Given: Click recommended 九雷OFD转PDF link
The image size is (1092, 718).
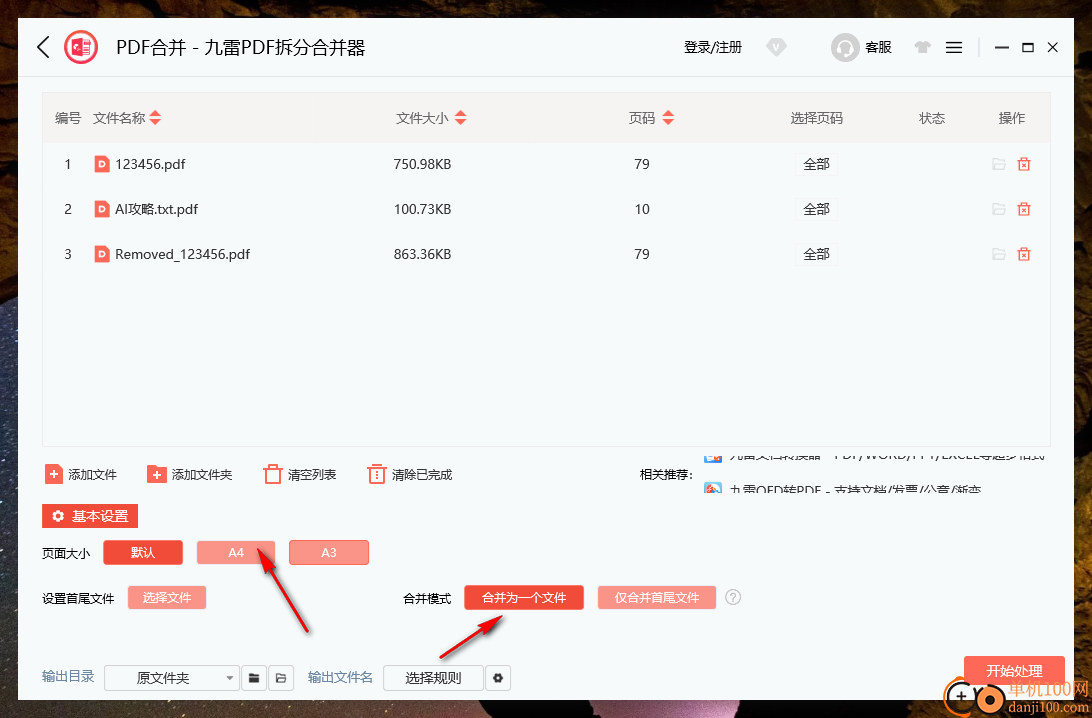Looking at the screenshot, I should [x=855, y=490].
